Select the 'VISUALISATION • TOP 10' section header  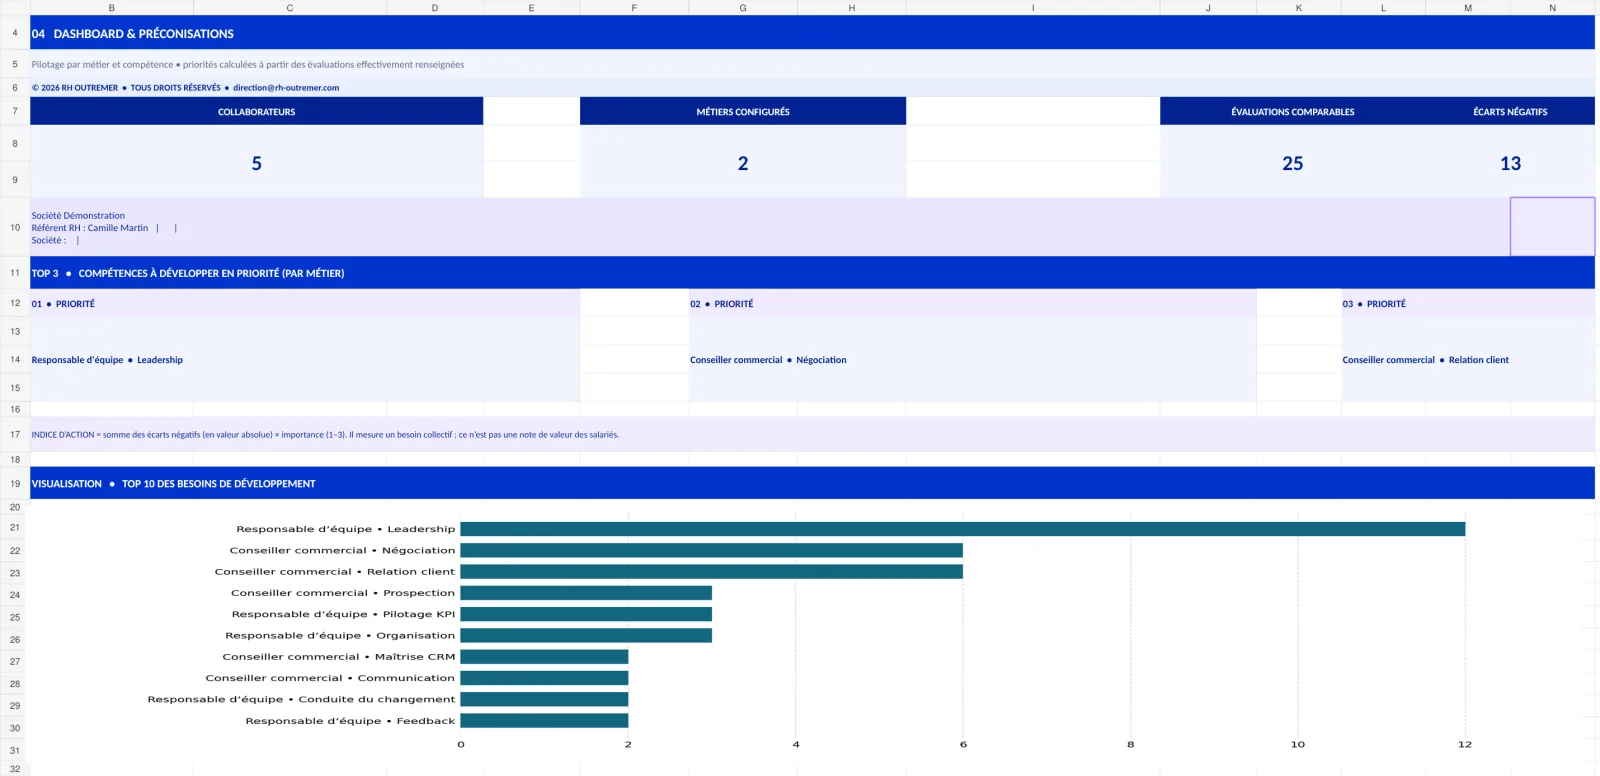812,483
